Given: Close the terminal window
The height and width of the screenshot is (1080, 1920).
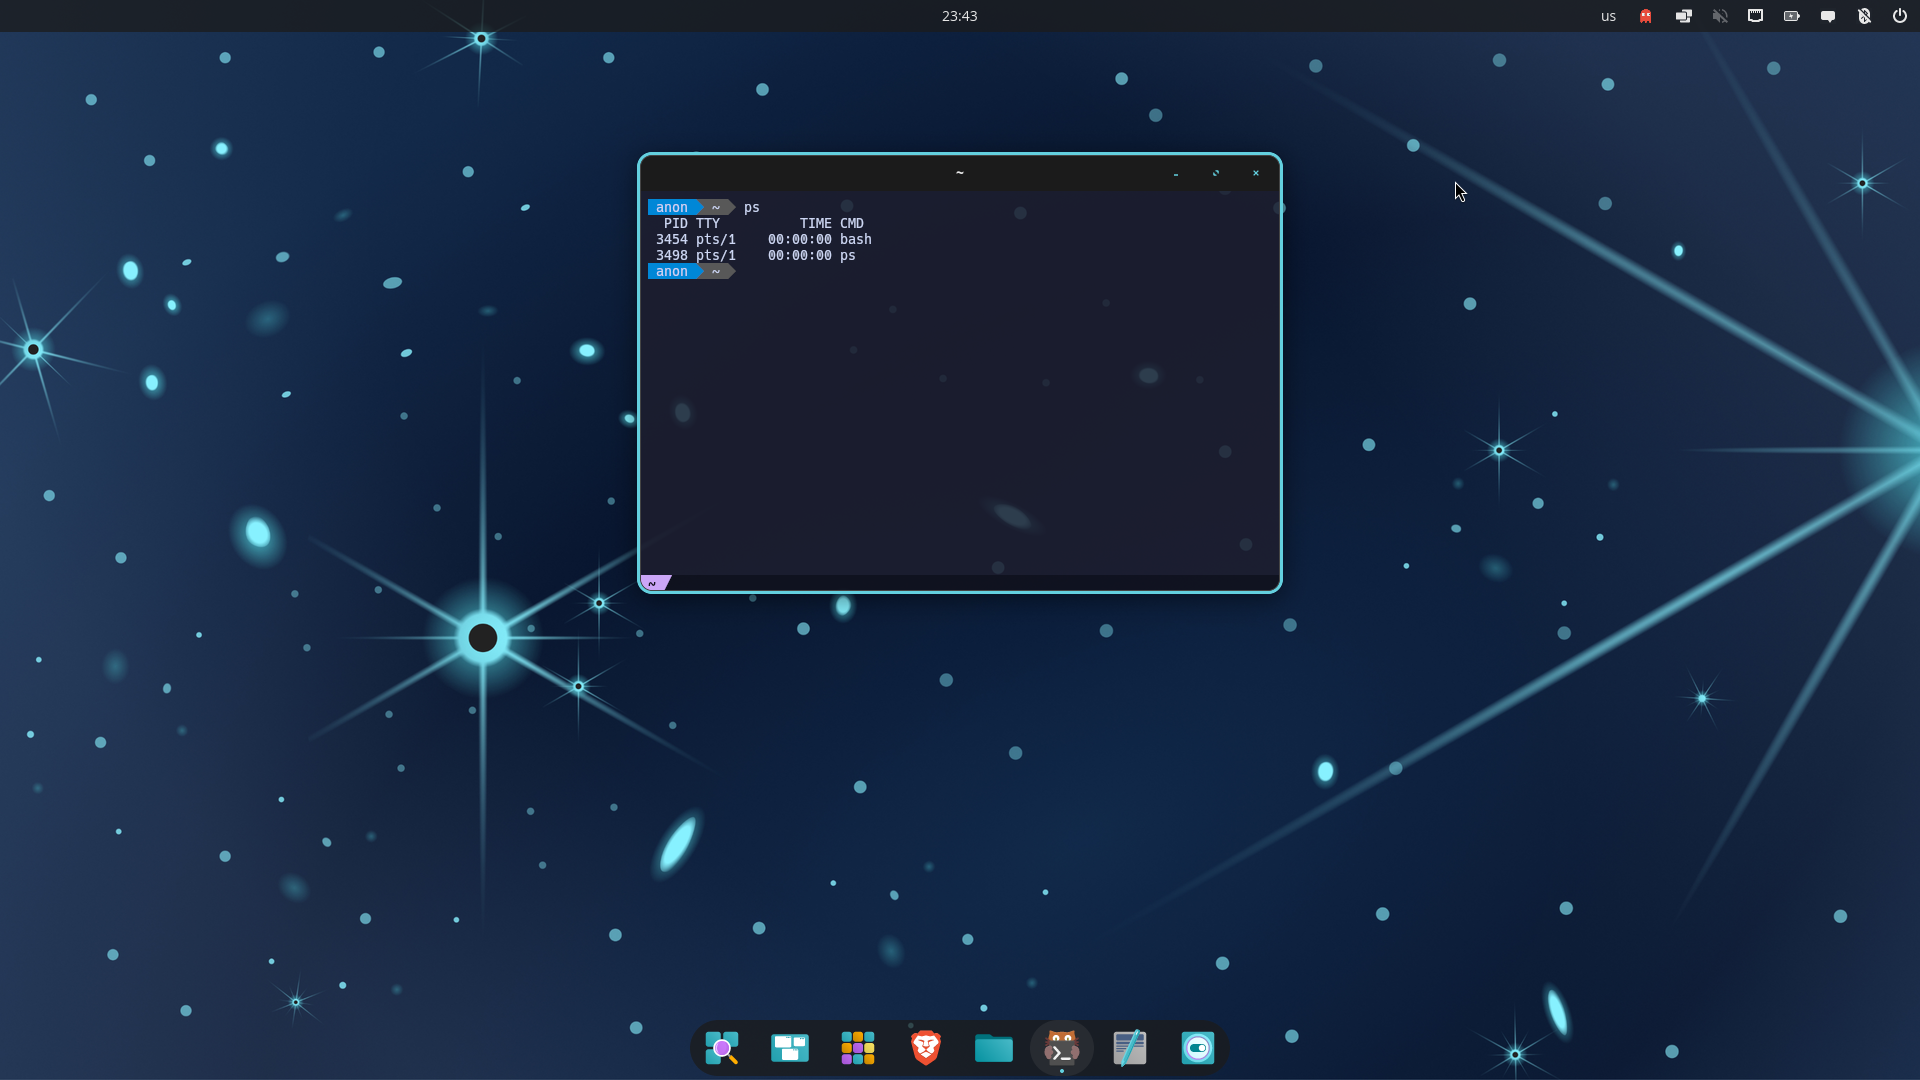Looking at the screenshot, I should tap(1256, 173).
